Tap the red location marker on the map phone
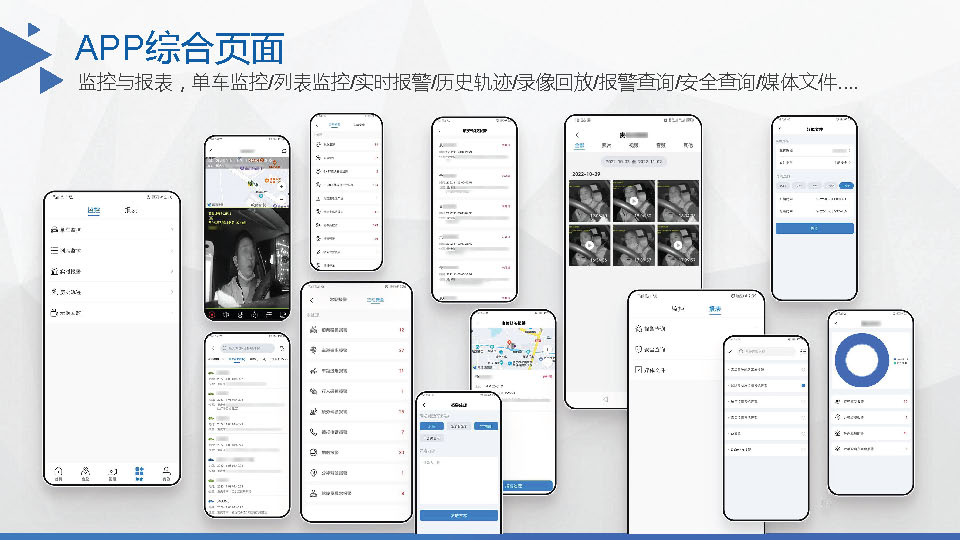Image resolution: width=960 pixels, height=540 pixels. (509, 344)
